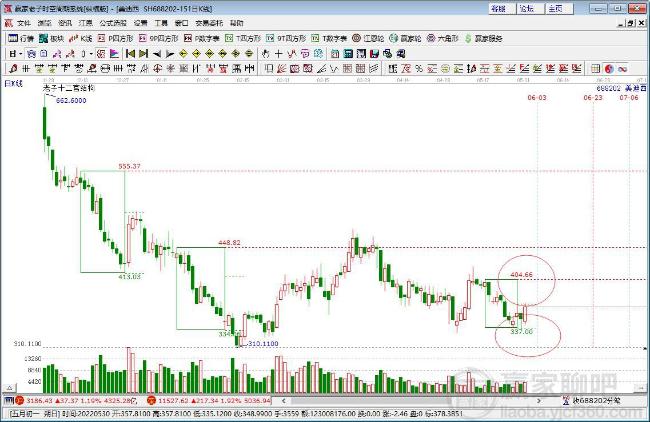
Task: Click the last yellow diamond icon in the row
Action: (249, 53)
